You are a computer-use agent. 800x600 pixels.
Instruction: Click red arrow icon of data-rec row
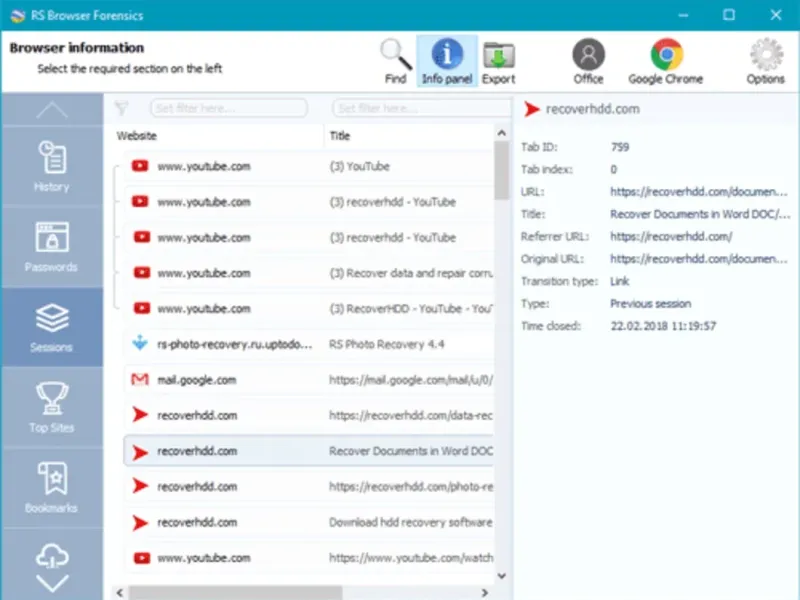click(140, 415)
